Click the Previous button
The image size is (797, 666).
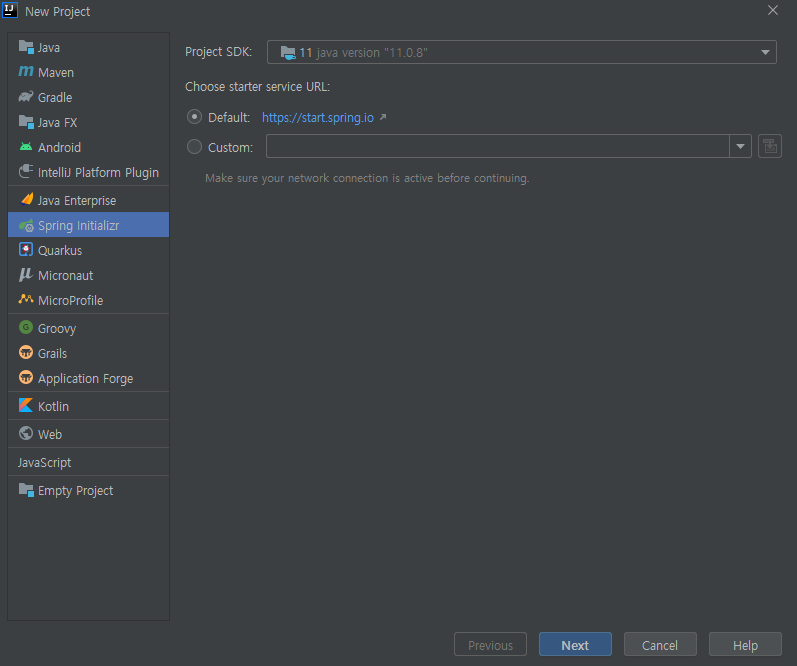(x=490, y=645)
